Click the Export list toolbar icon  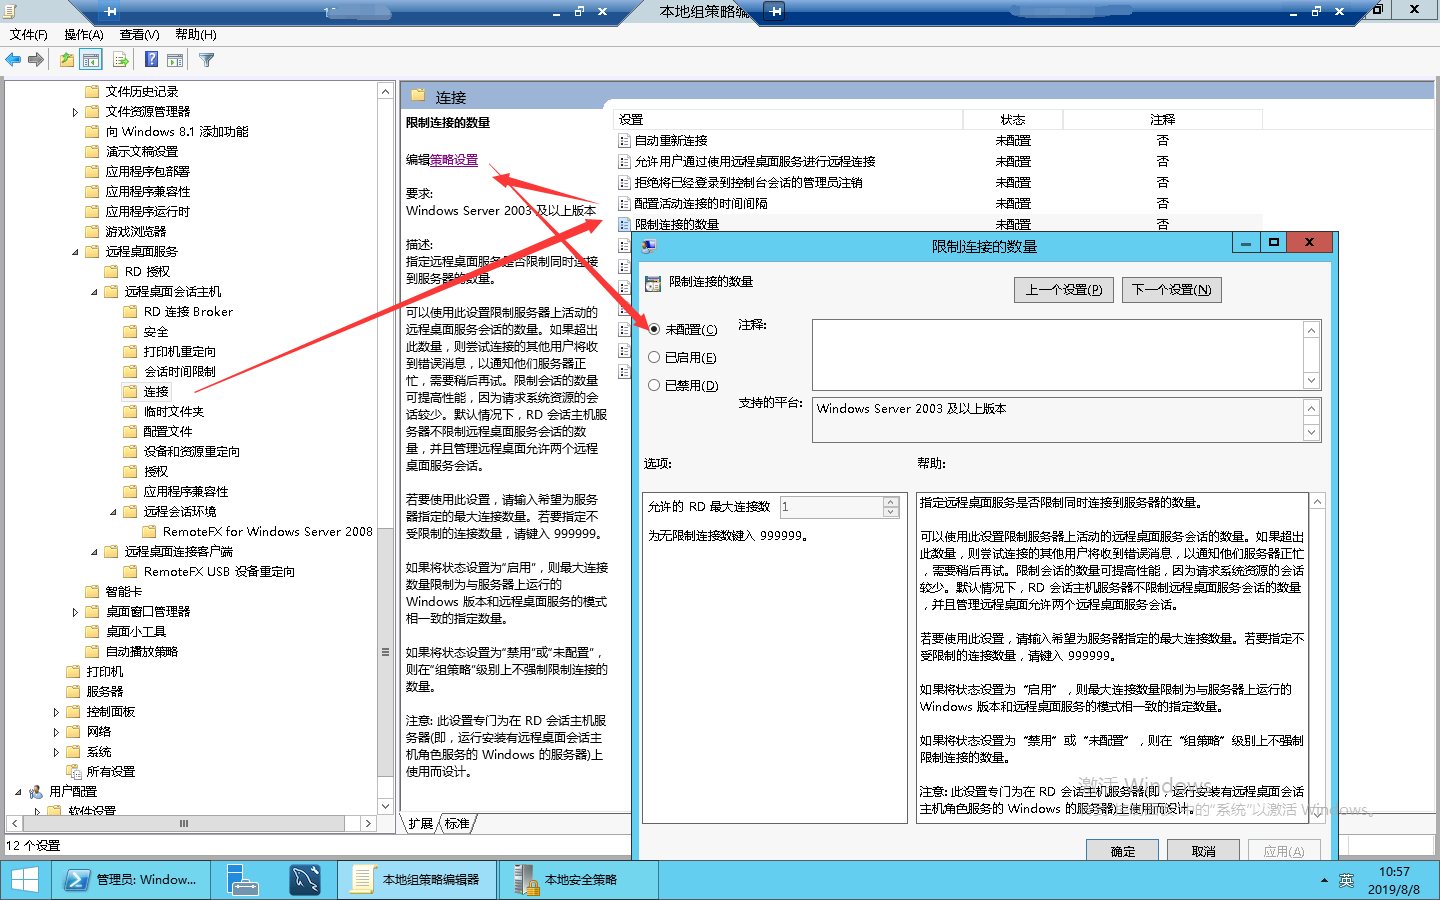[x=120, y=60]
